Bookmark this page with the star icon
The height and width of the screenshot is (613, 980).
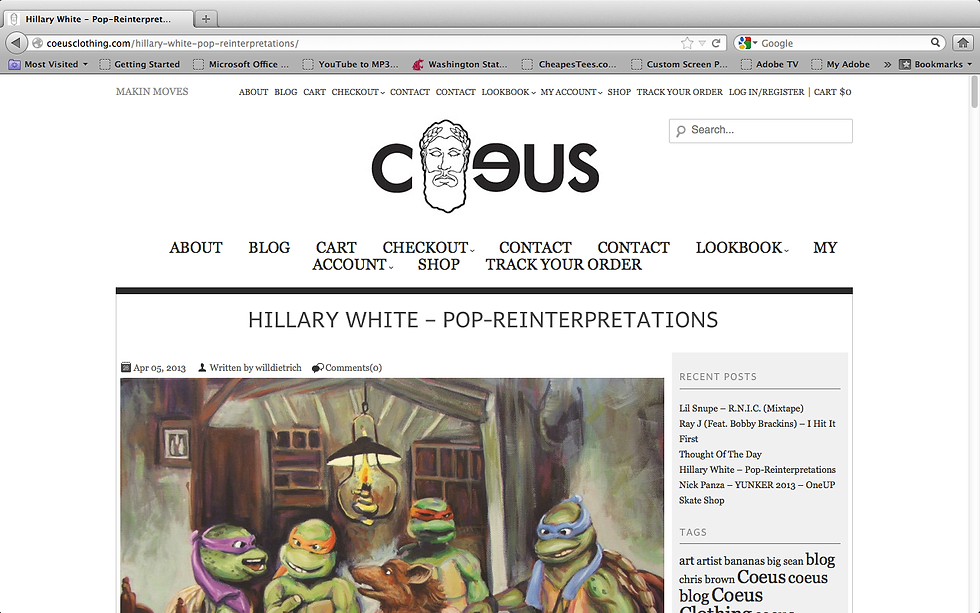[687, 43]
